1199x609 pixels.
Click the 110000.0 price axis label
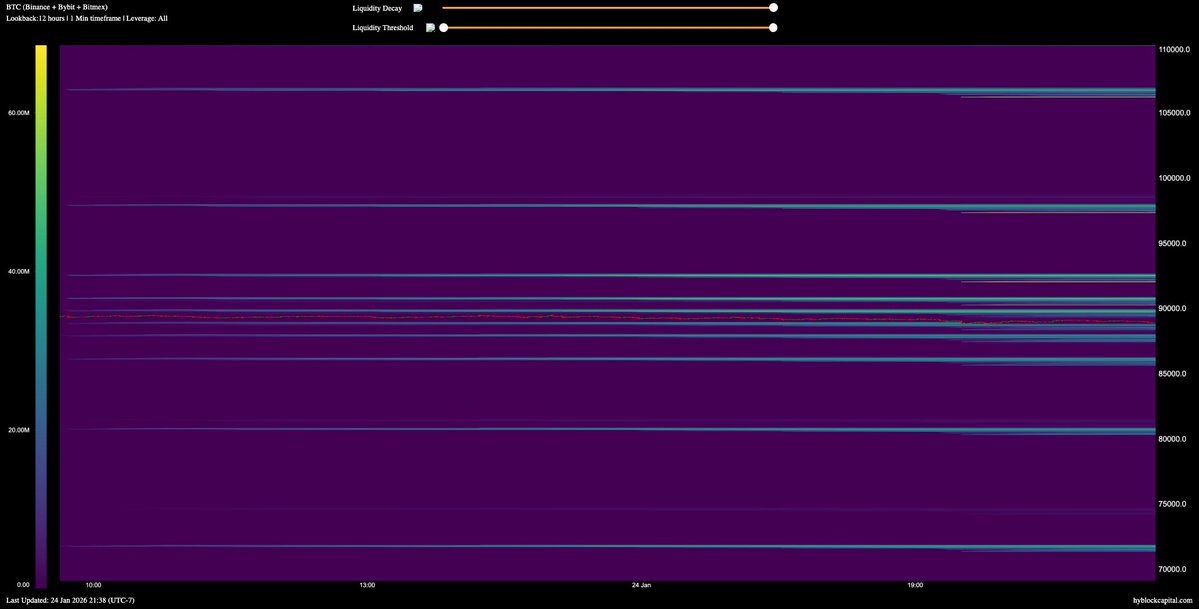(1176, 50)
